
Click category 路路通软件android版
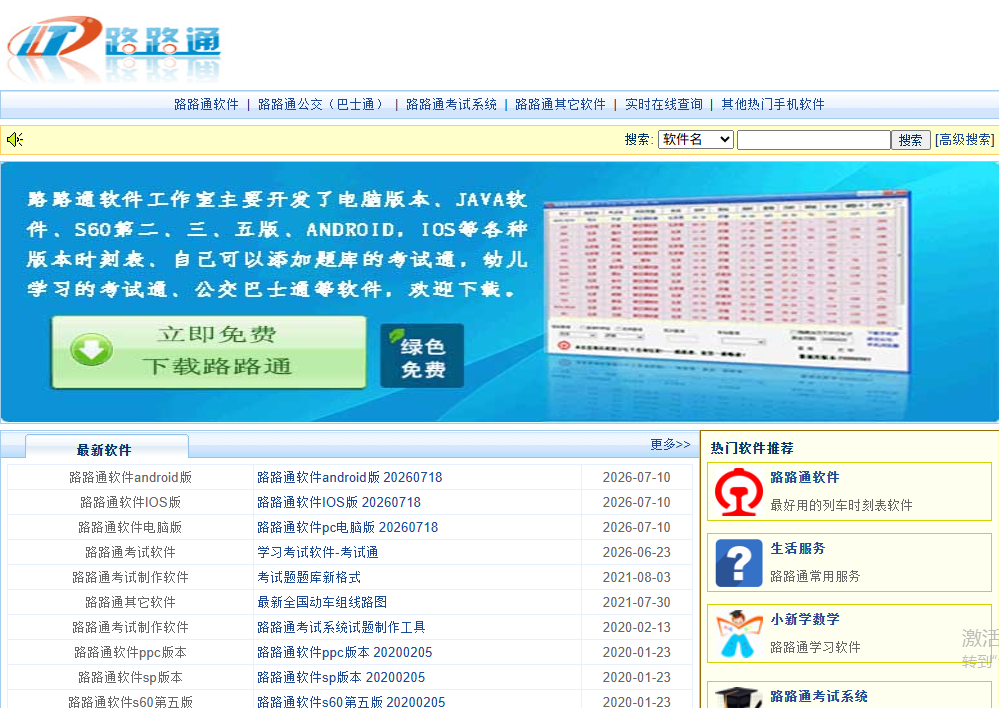(x=131, y=477)
